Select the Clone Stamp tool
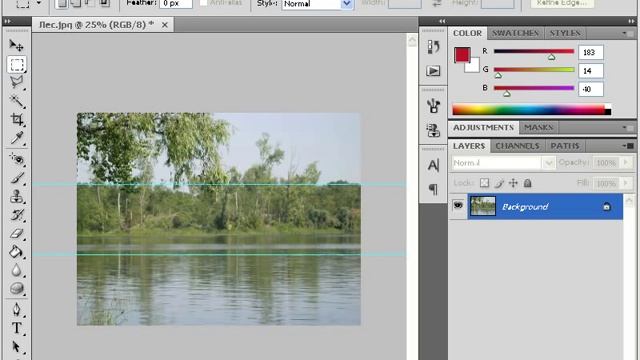640x360 pixels. [17, 196]
